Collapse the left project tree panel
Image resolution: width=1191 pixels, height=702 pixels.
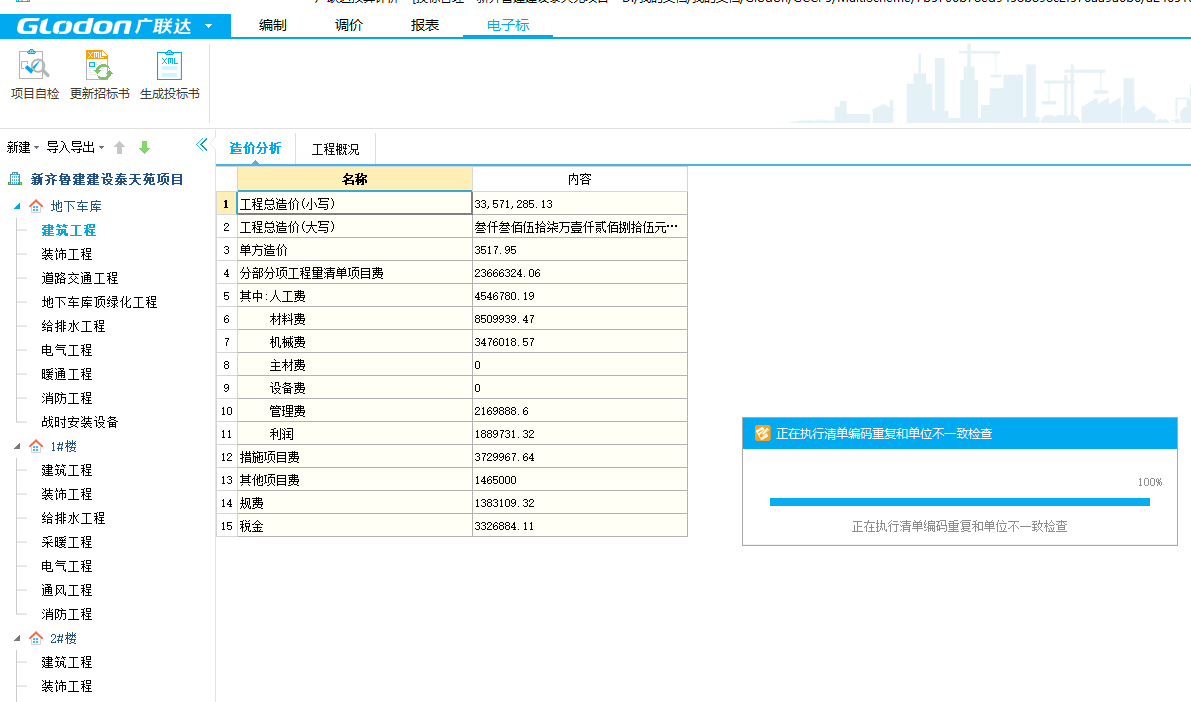click(201, 144)
